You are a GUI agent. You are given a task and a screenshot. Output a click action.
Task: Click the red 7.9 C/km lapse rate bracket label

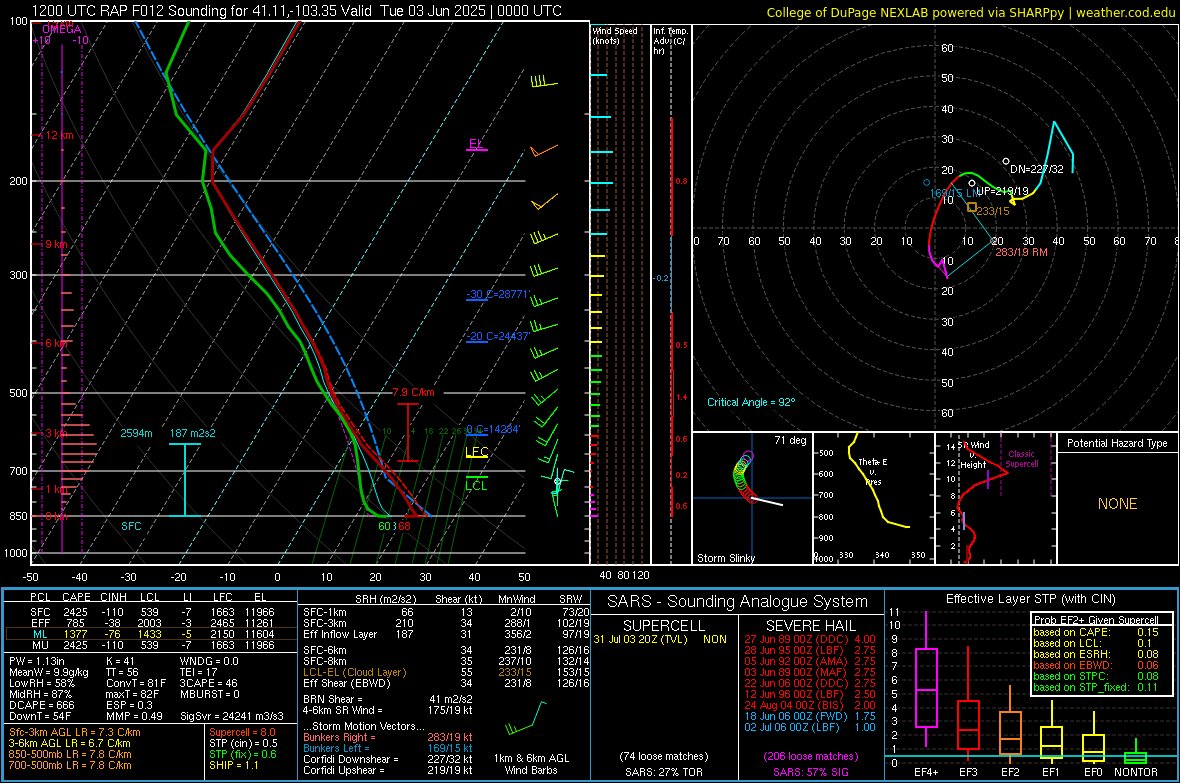(x=413, y=392)
